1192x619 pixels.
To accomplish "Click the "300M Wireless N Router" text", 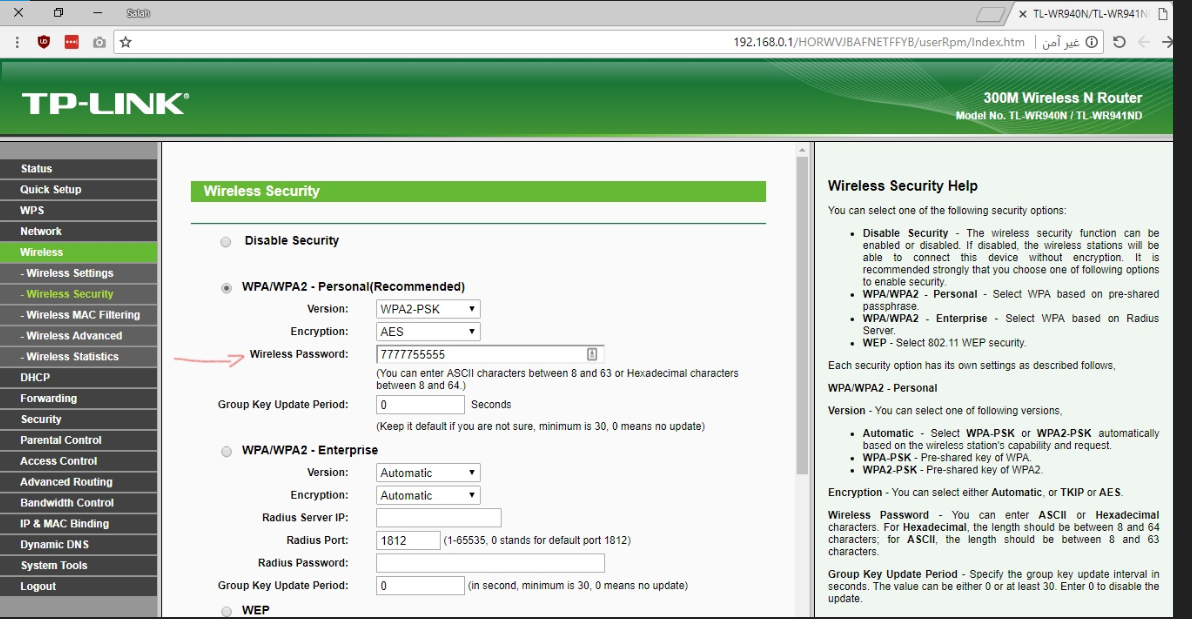I will point(1063,98).
